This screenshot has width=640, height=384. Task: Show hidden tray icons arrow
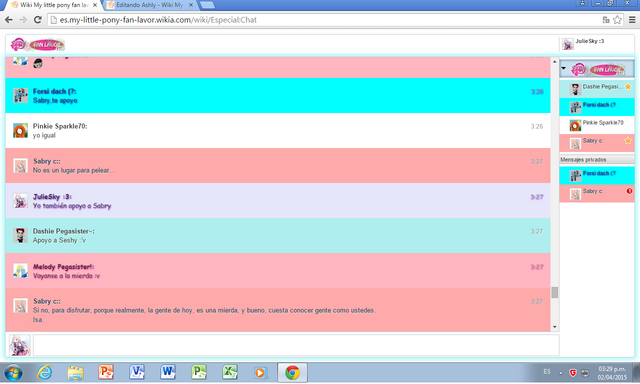pyautogui.click(x=560, y=373)
